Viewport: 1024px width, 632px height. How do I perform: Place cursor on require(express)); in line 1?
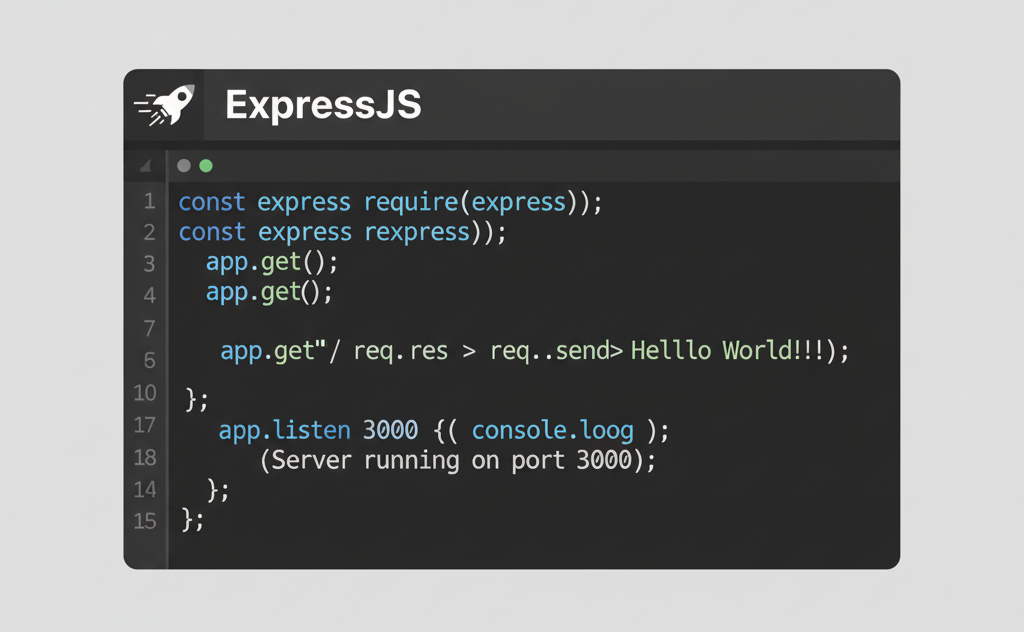point(483,202)
